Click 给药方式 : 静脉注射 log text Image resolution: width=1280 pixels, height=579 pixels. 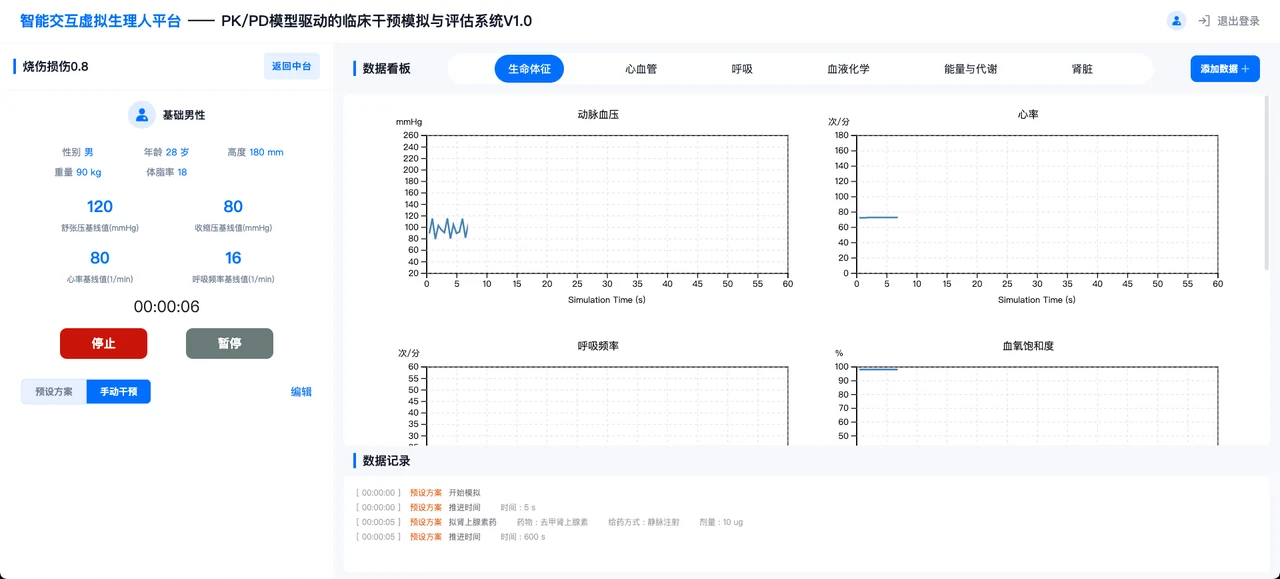click(x=646, y=522)
